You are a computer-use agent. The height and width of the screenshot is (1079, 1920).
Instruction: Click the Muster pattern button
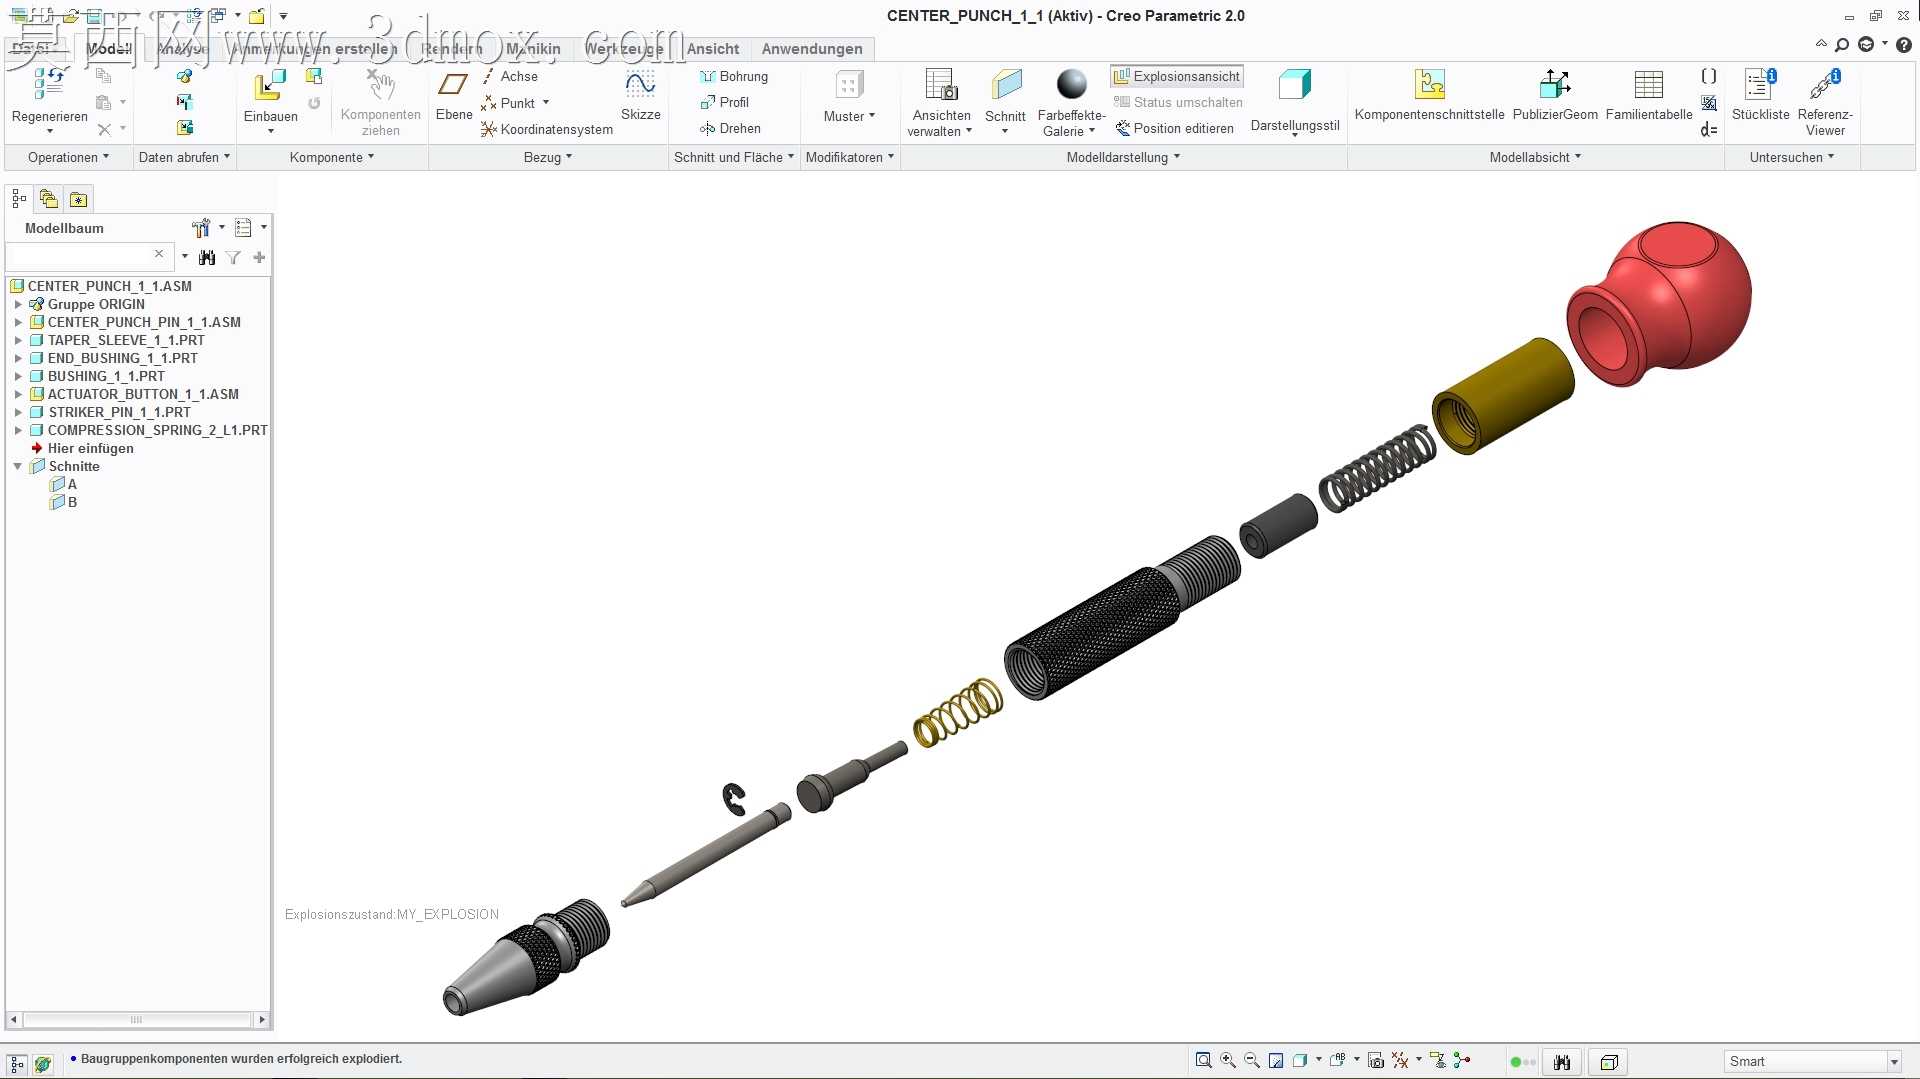(x=849, y=97)
